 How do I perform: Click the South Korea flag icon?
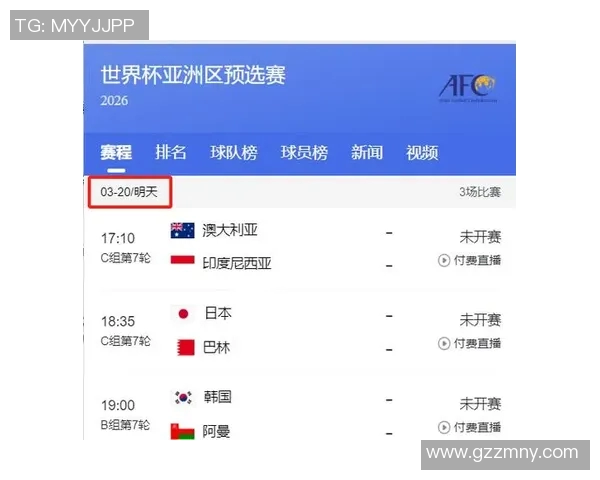[x=183, y=397]
